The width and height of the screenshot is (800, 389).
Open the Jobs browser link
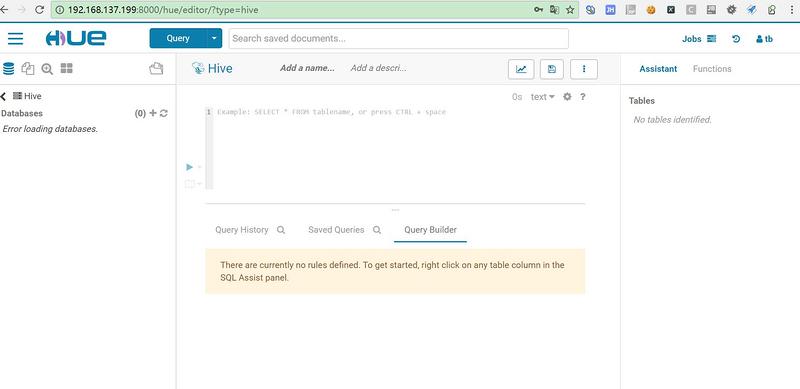click(699, 39)
